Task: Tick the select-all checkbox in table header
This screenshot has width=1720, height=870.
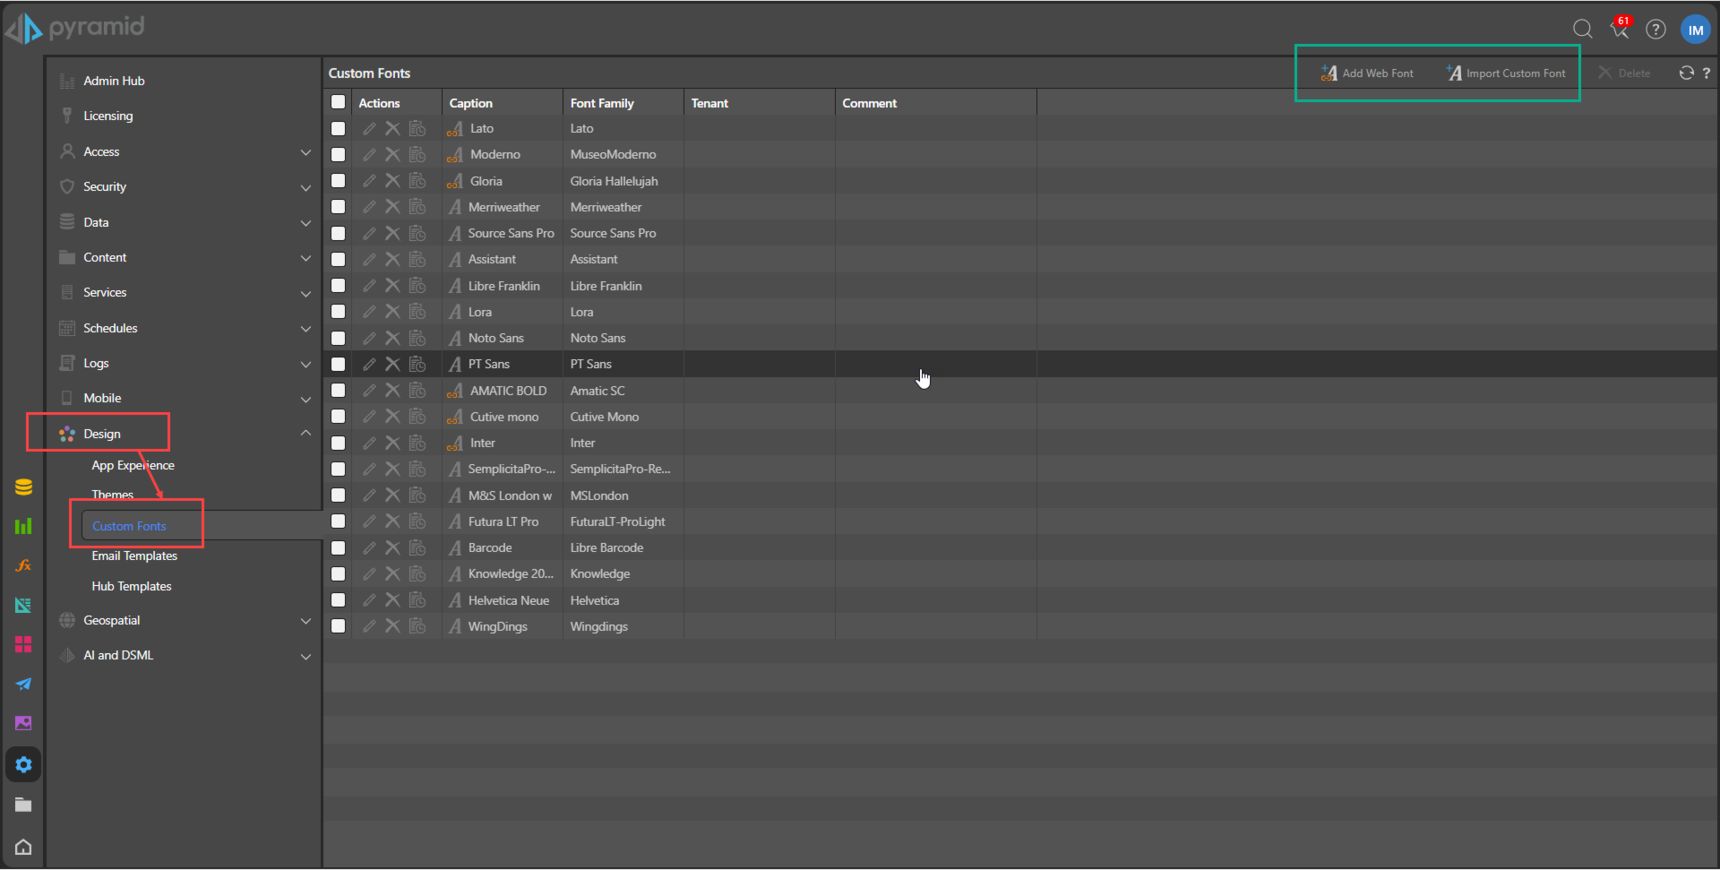Action: tap(338, 102)
